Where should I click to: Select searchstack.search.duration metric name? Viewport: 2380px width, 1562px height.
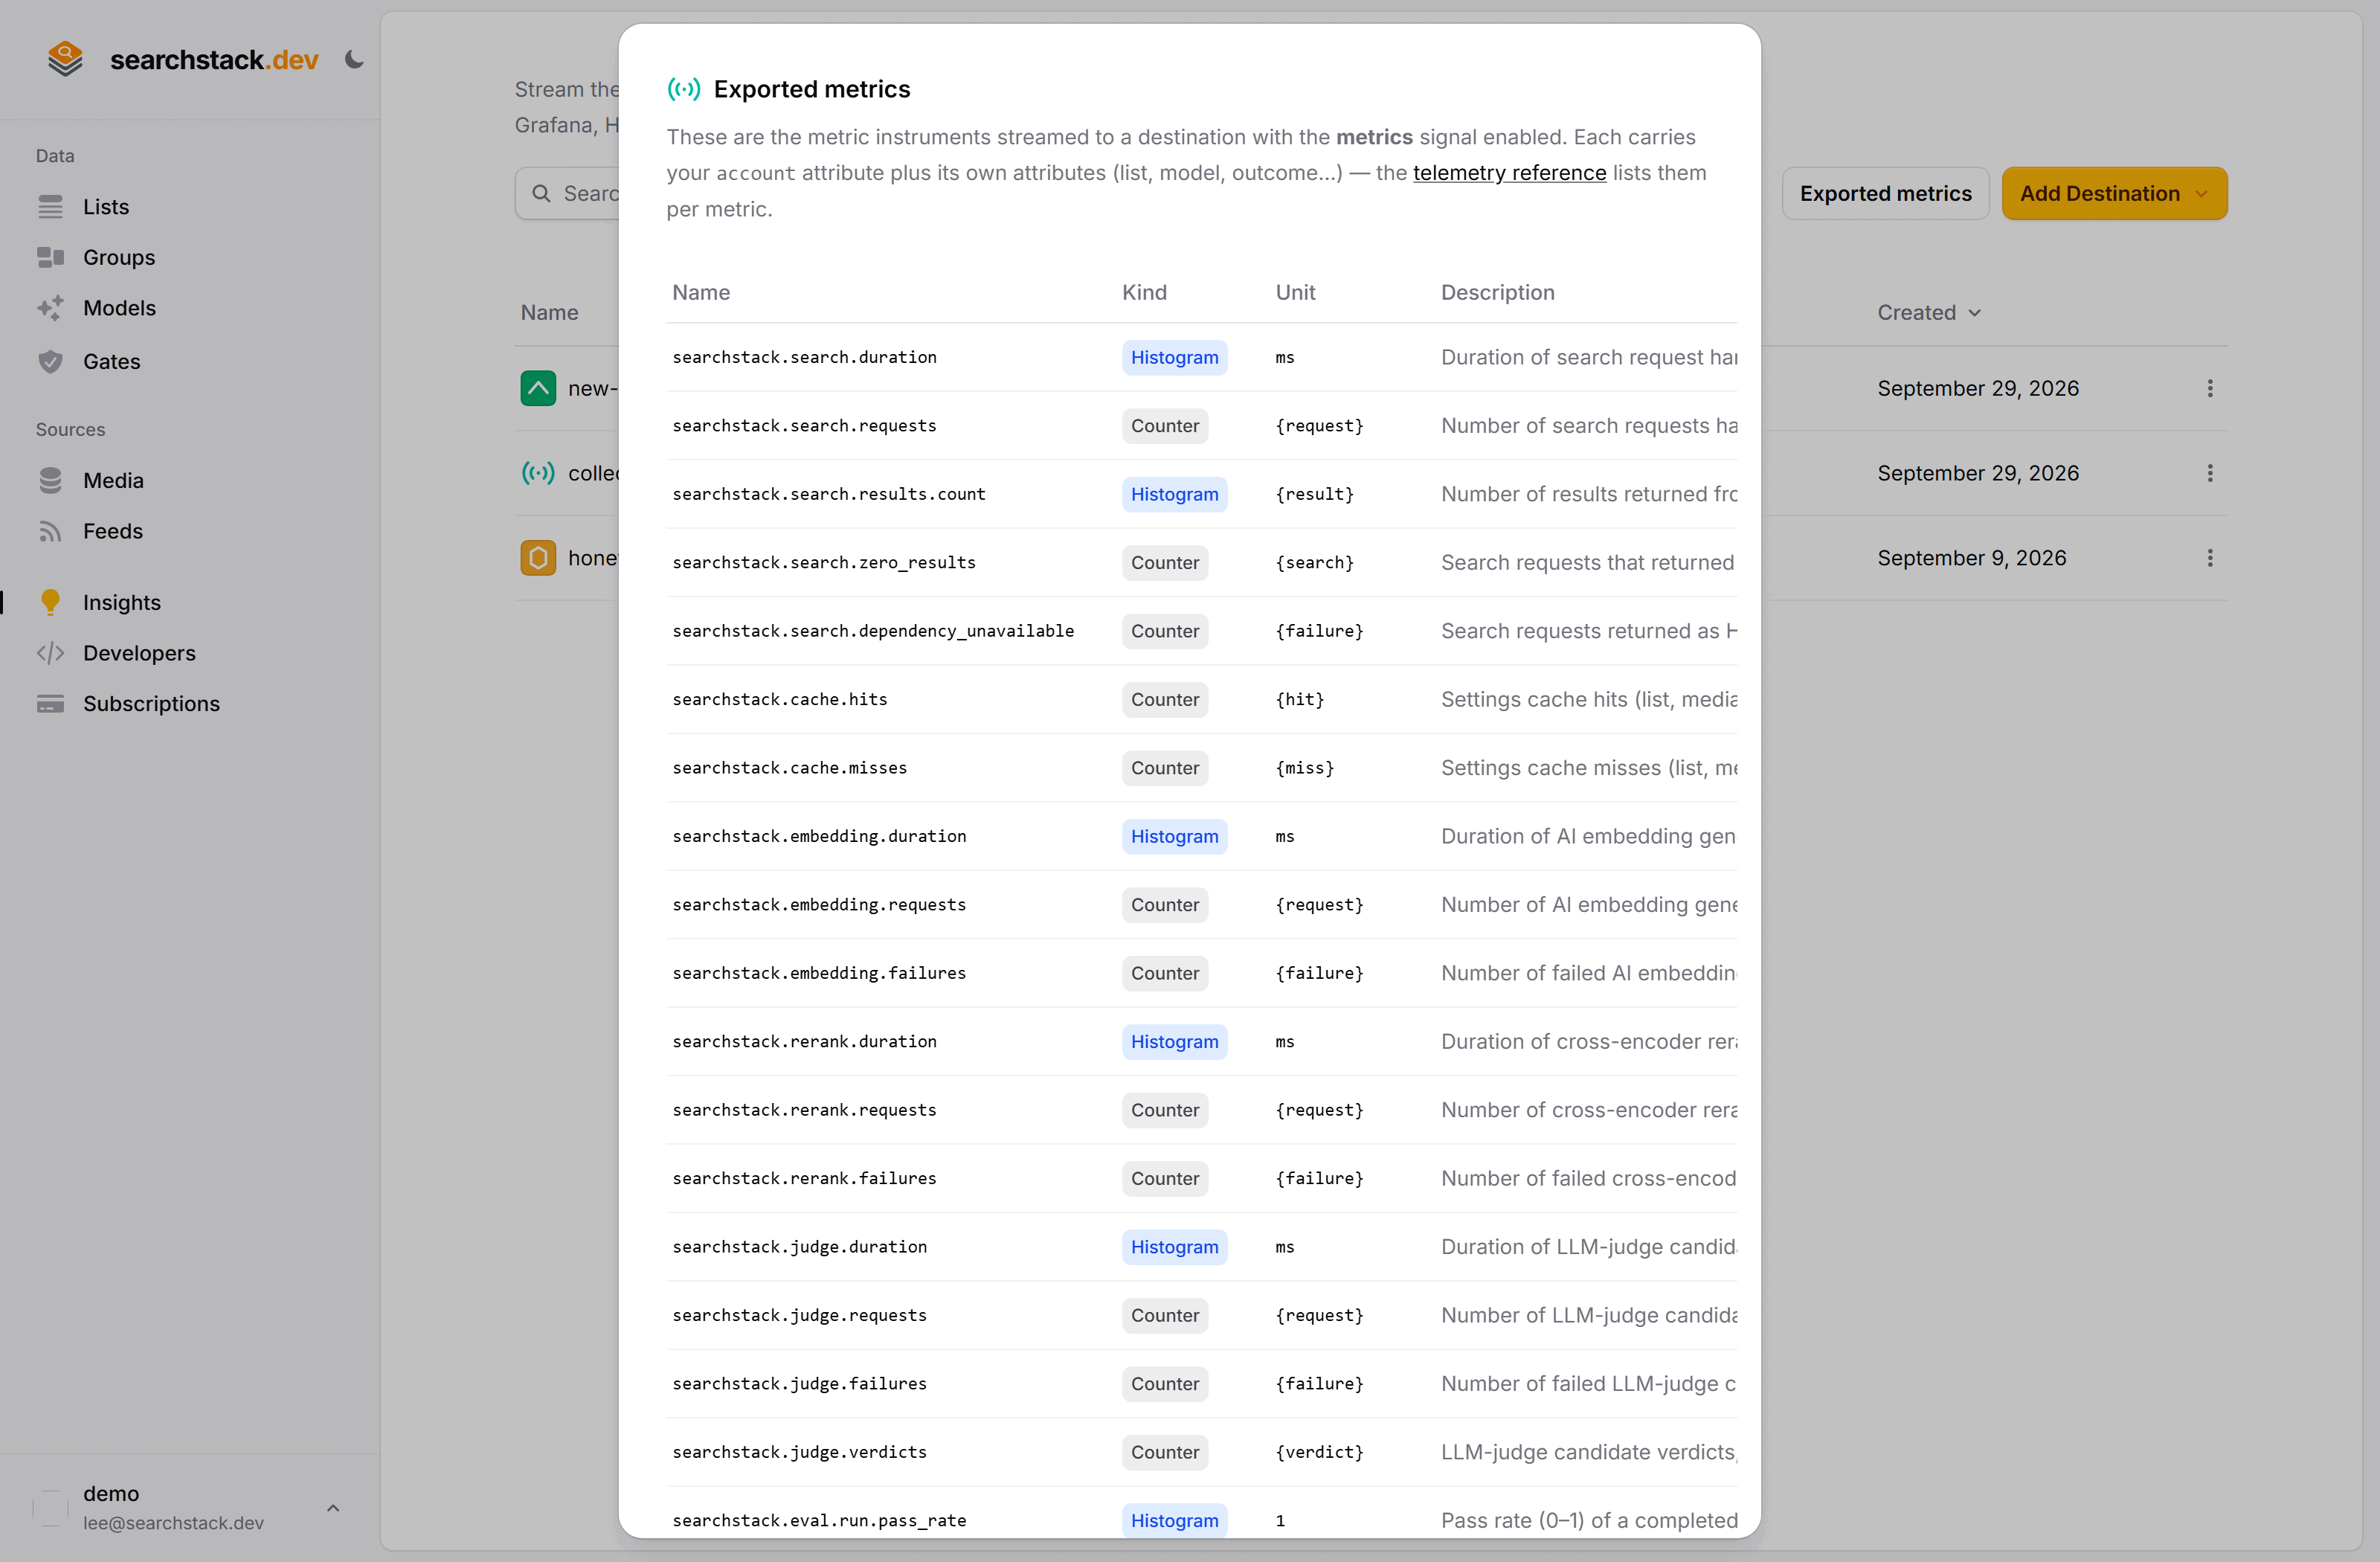pyautogui.click(x=804, y=358)
